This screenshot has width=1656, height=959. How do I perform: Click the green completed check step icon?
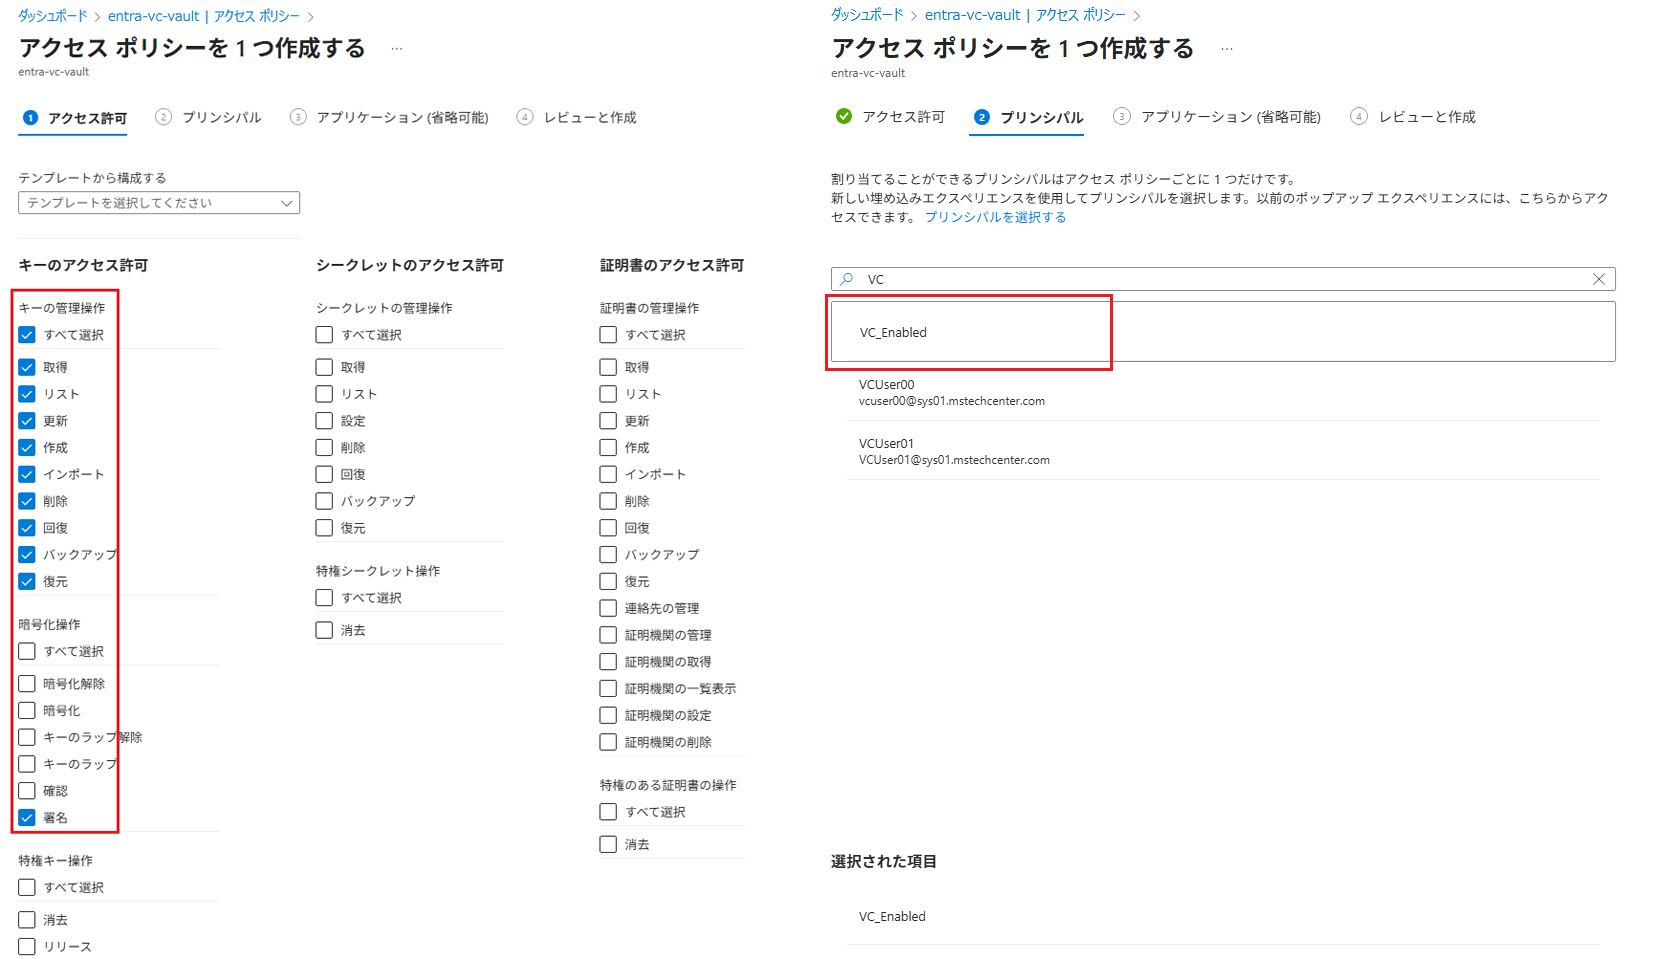[x=844, y=117]
